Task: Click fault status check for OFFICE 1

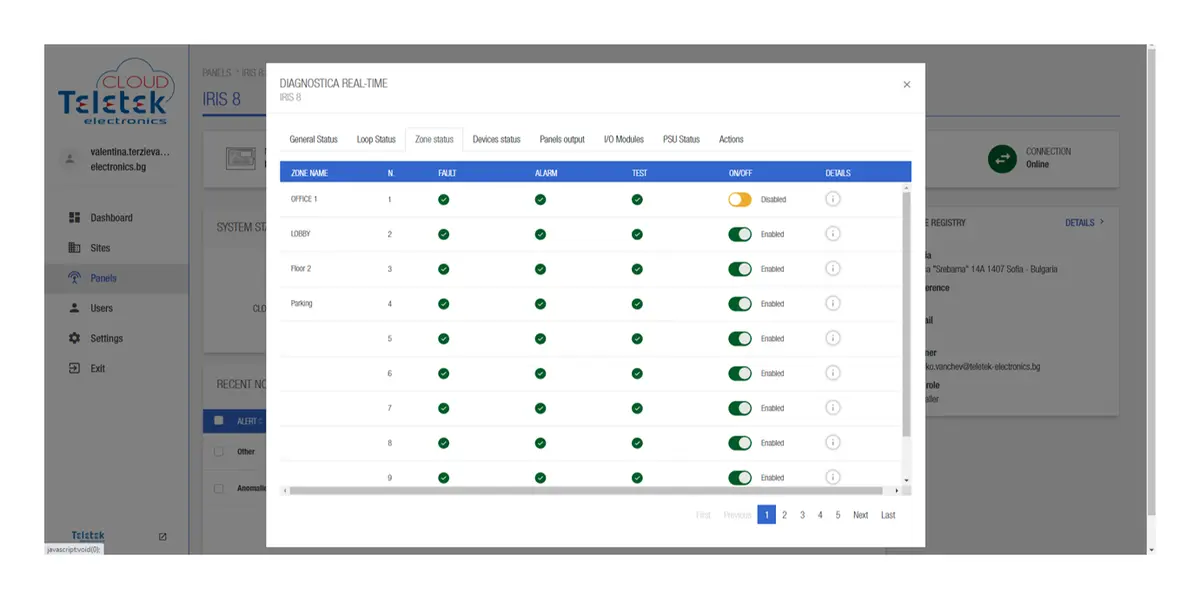Action: point(443,199)
